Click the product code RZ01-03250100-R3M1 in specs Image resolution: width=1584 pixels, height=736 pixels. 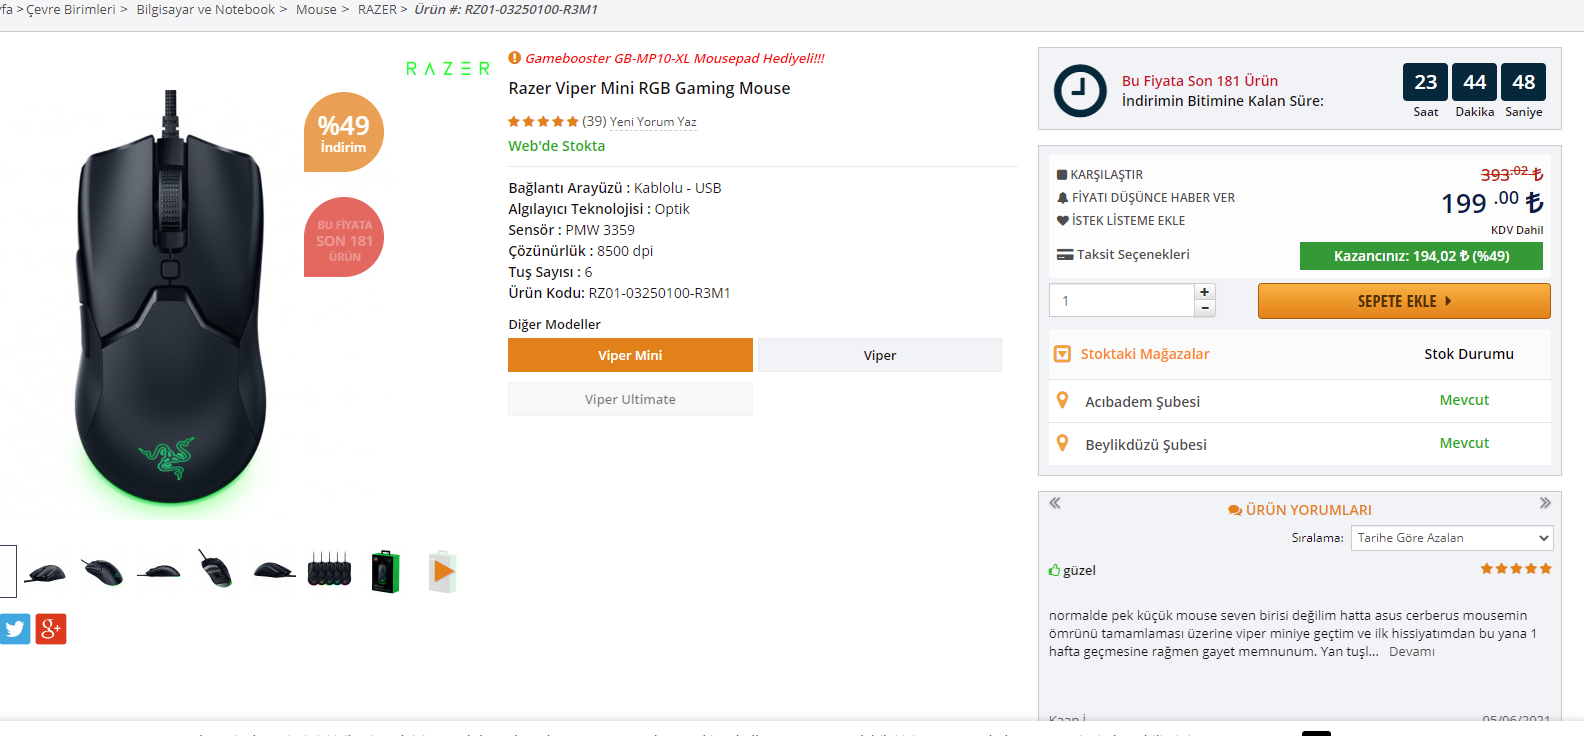pos(659,293)
